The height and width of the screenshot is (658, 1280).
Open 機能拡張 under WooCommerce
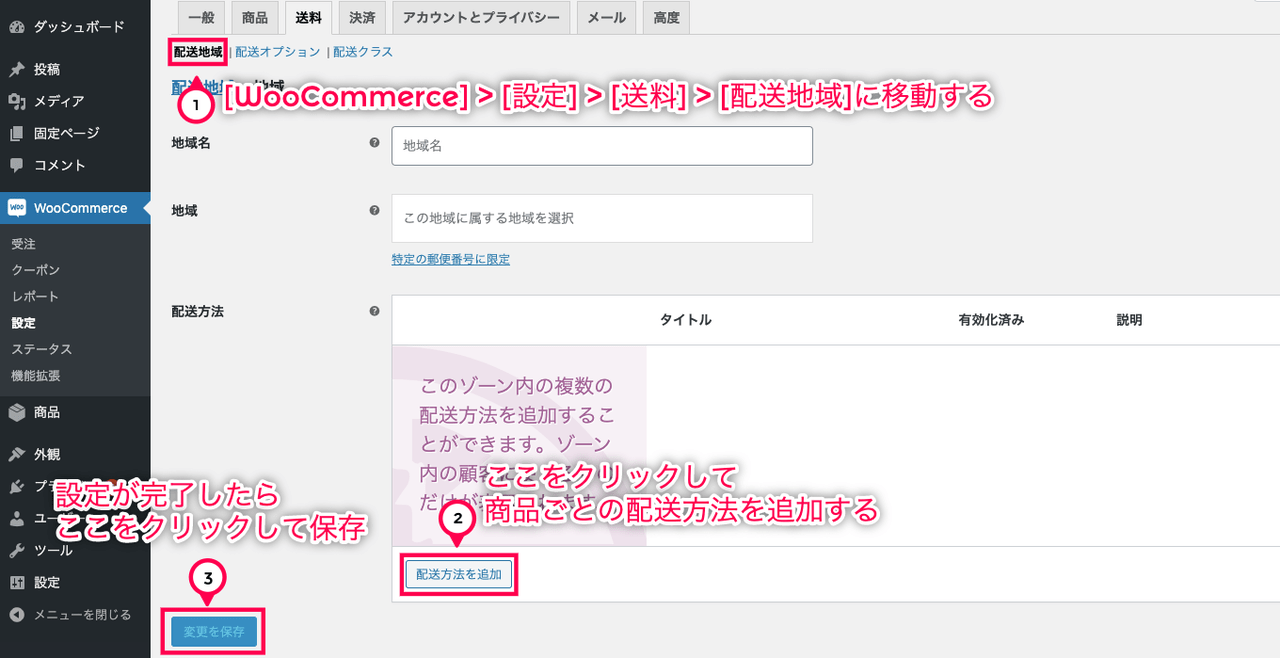[36, 376]
